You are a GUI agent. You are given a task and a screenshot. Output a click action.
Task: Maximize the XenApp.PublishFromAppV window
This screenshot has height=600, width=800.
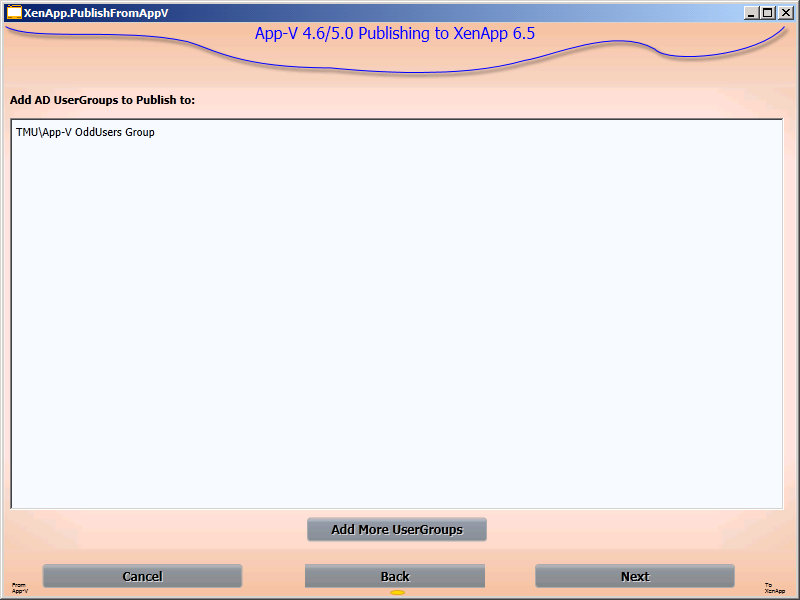768,13
